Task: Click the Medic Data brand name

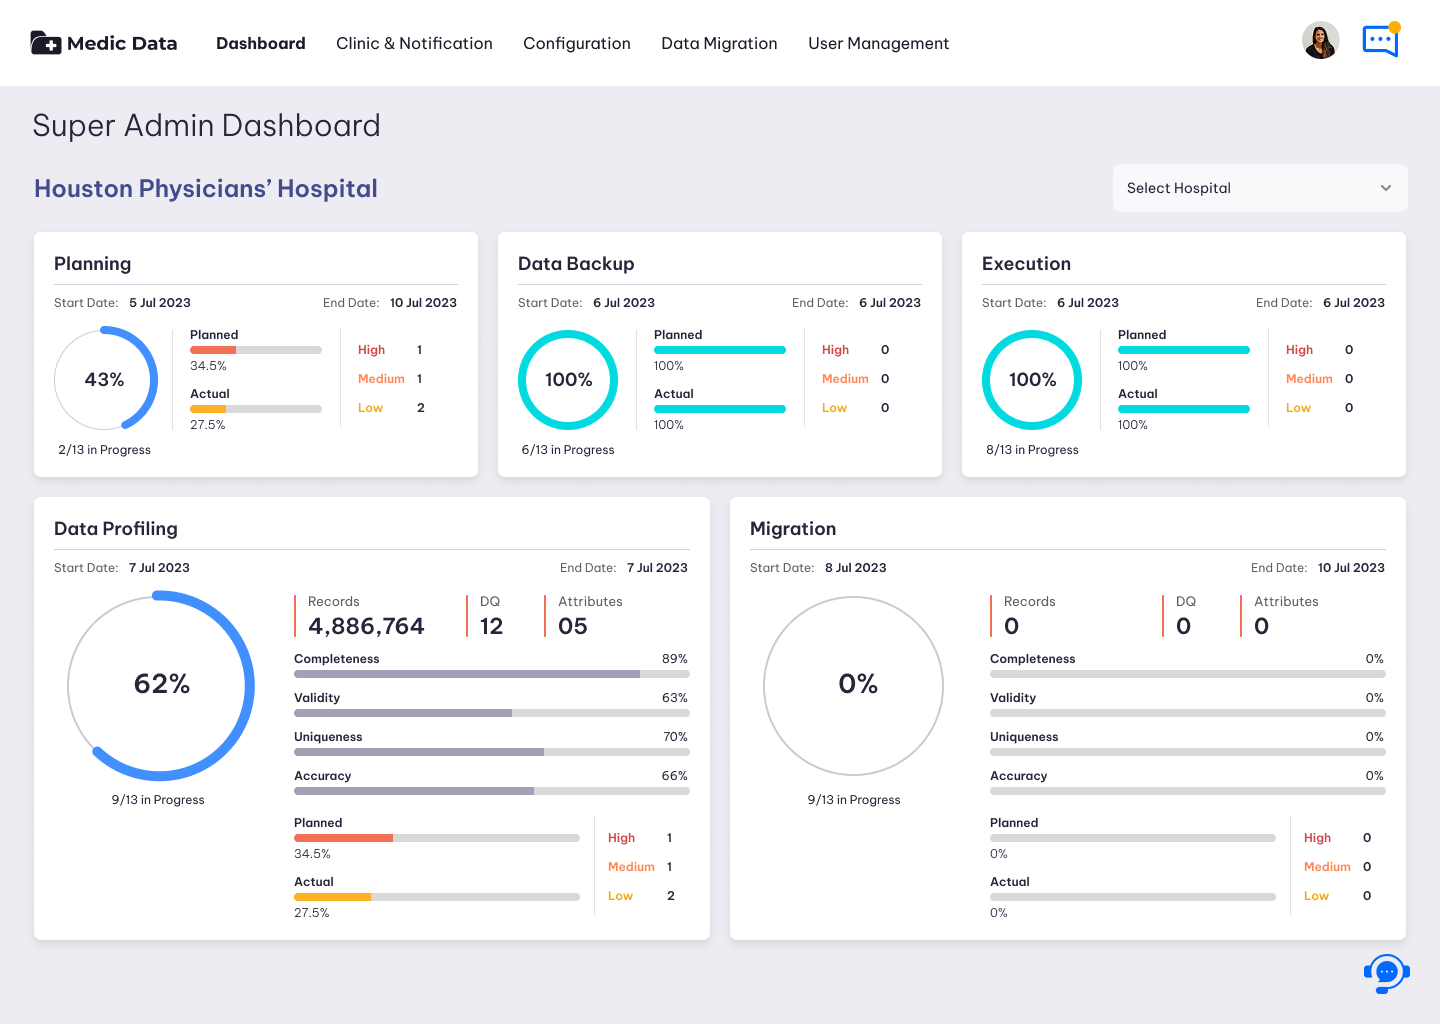Action: (122, 43)
